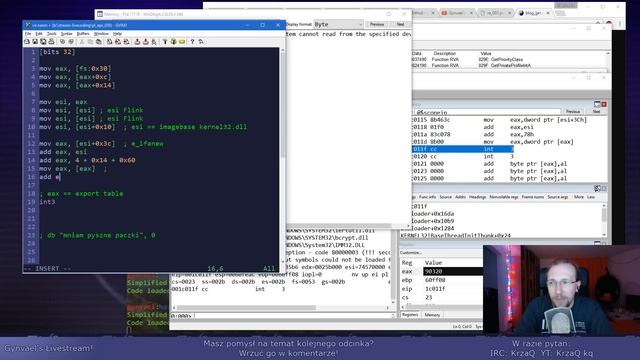
Task: Switch to the Memory tab at the bottom
Action: (432, 315)
